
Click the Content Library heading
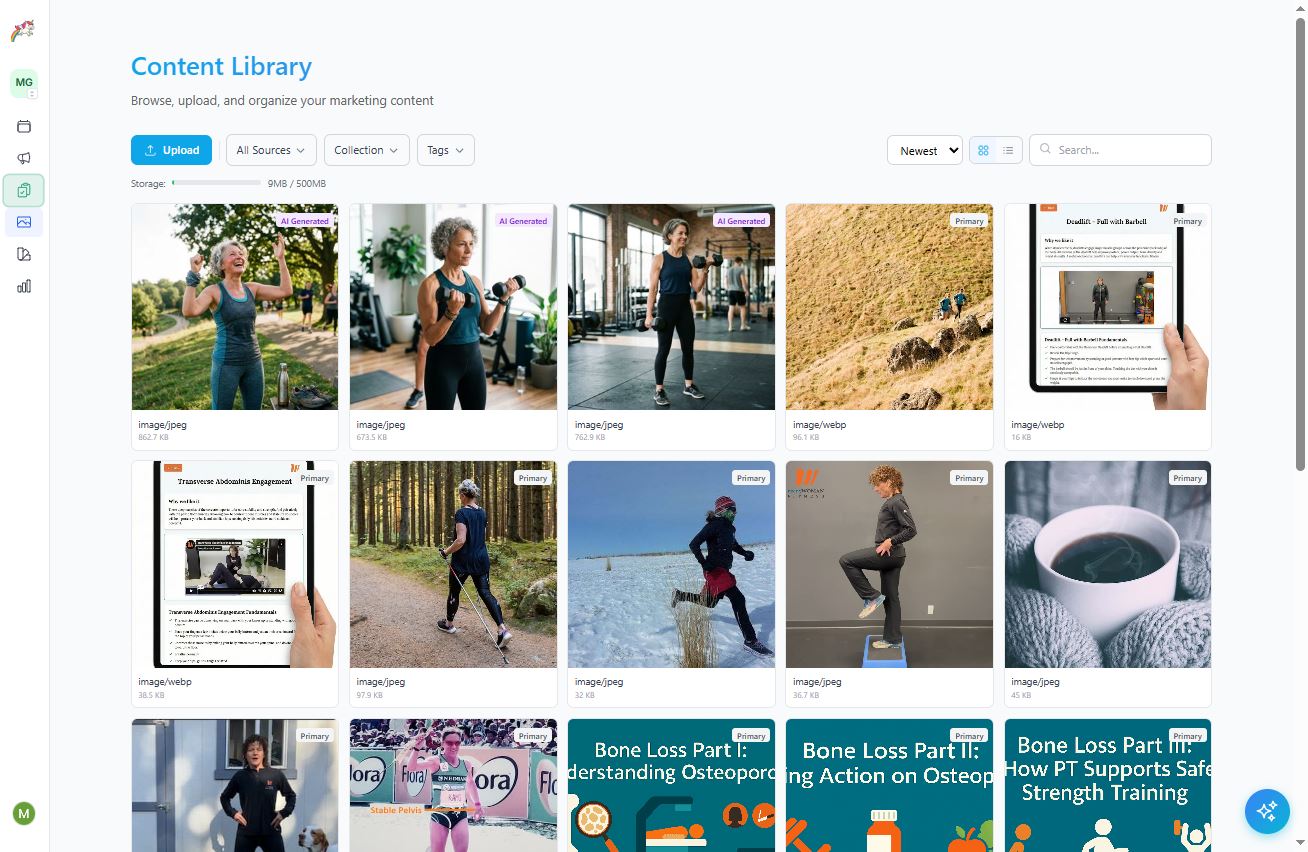click(x=221, y=66)
